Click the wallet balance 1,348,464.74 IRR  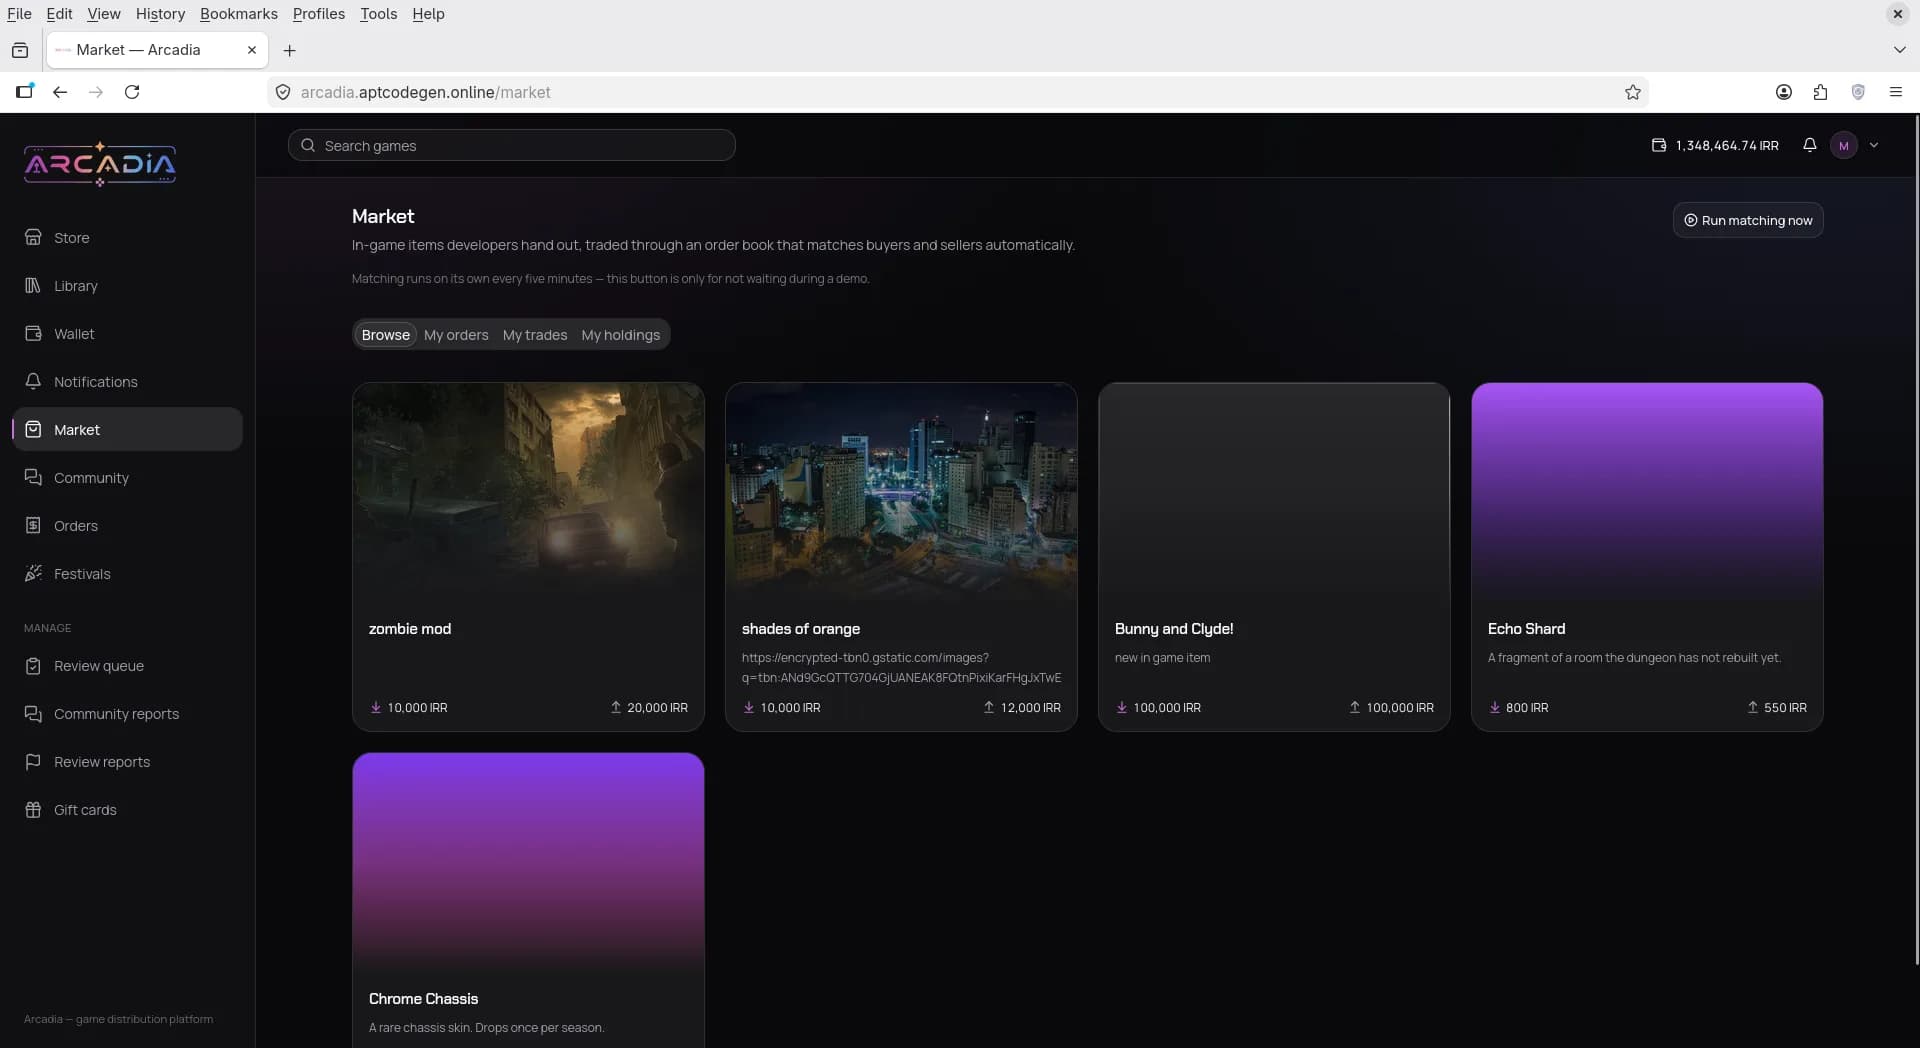pos(1715,145)
